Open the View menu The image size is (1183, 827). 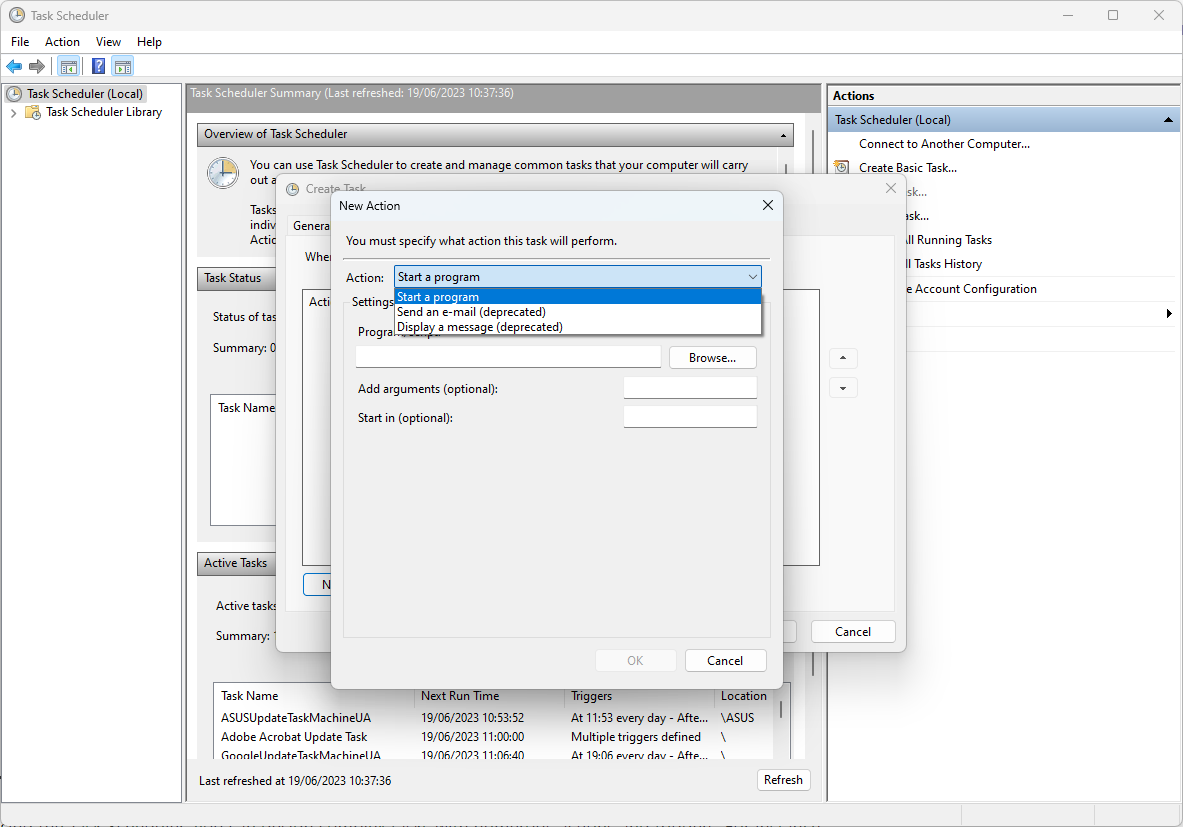[108, 42]
